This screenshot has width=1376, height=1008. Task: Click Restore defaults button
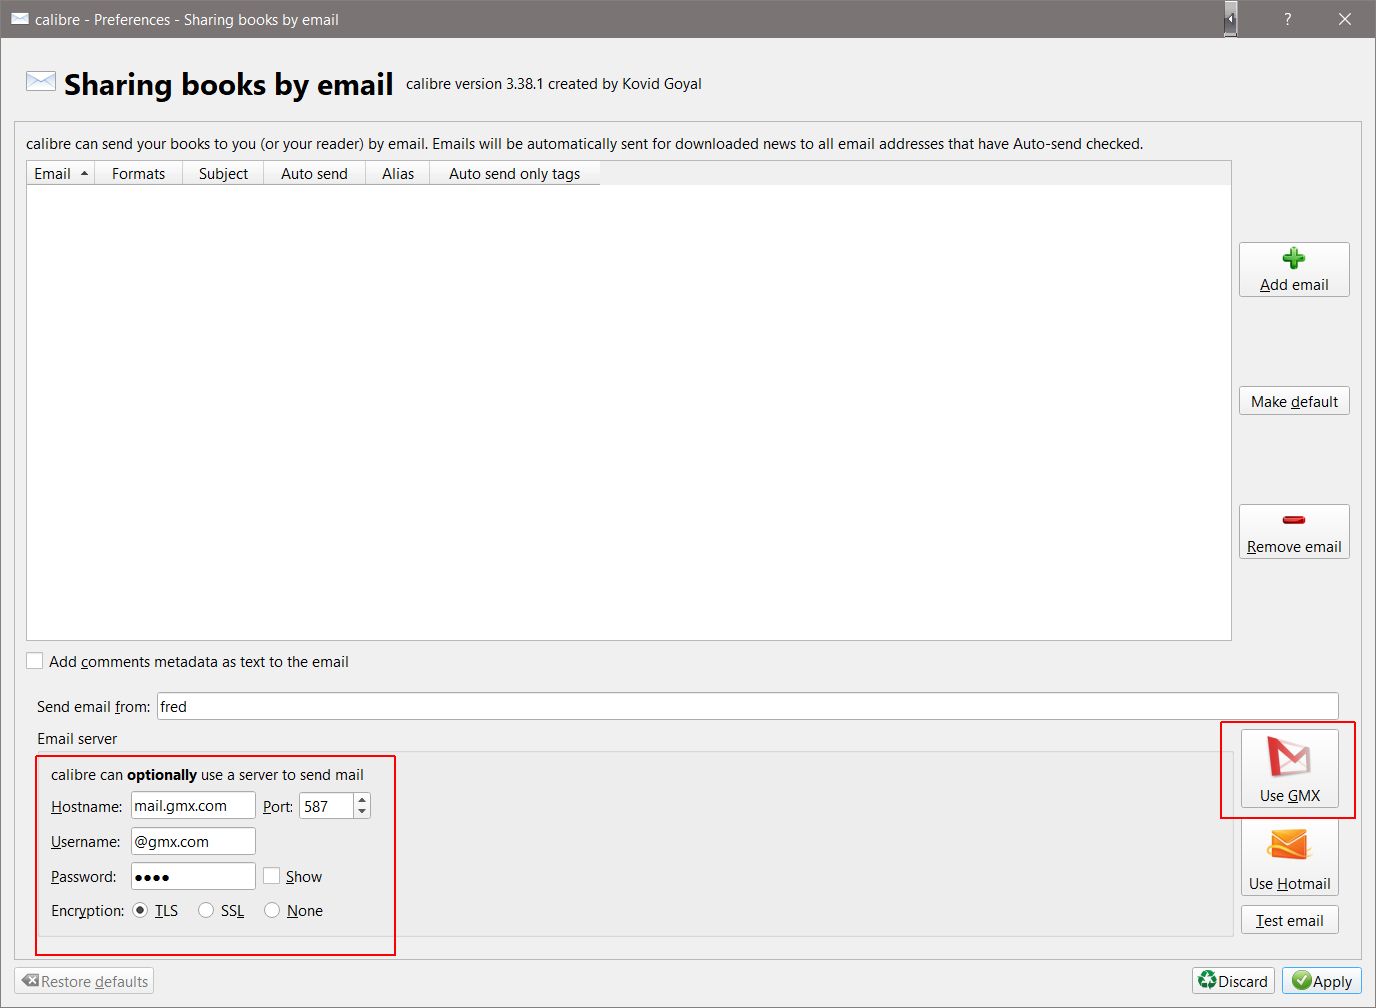85,981
